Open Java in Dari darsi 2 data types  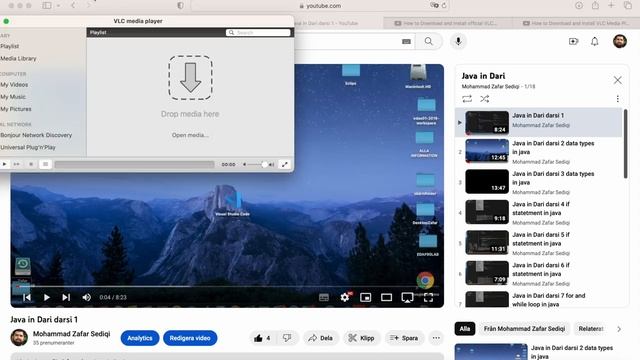[538, 151]
